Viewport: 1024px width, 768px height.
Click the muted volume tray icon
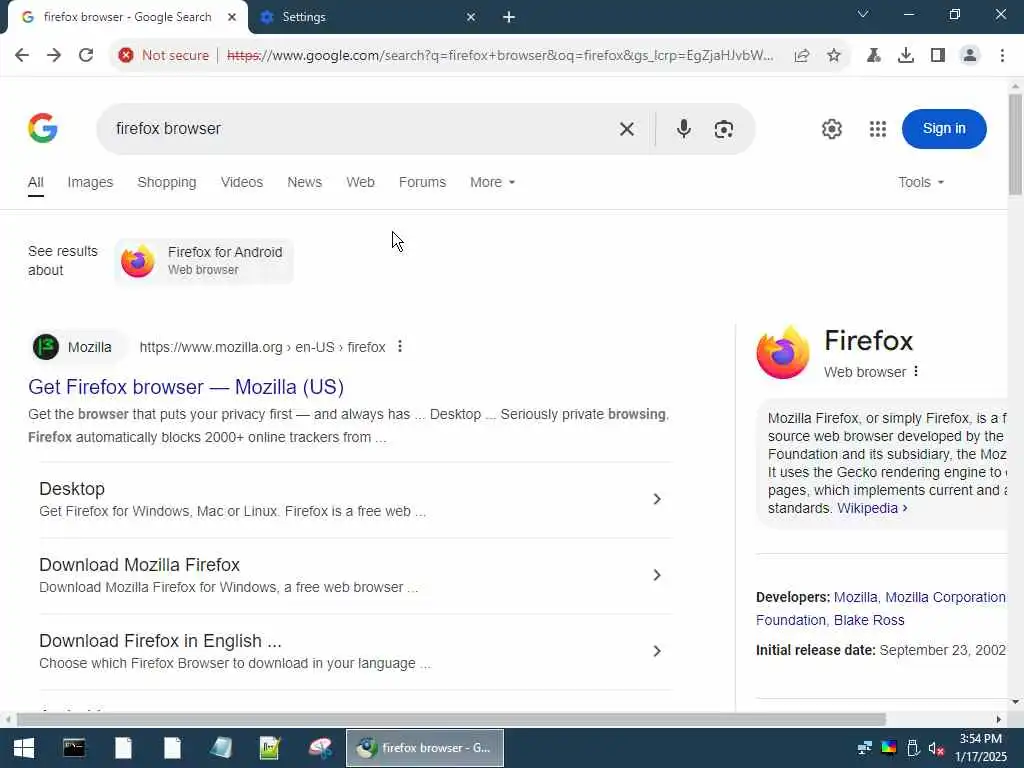(x=936, y=748)
